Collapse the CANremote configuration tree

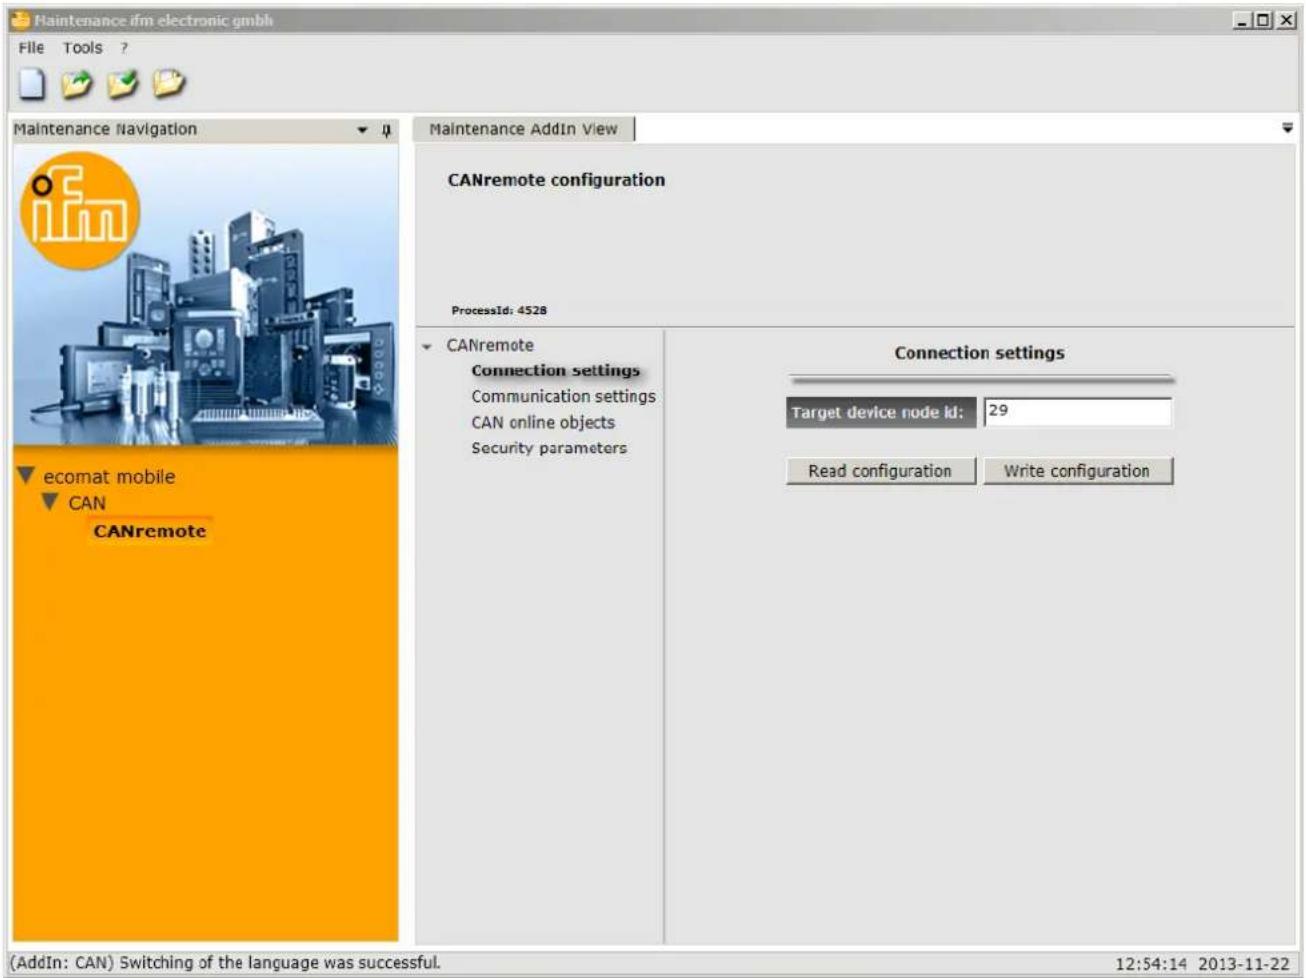pyautogui.click(x=427, y=346)
